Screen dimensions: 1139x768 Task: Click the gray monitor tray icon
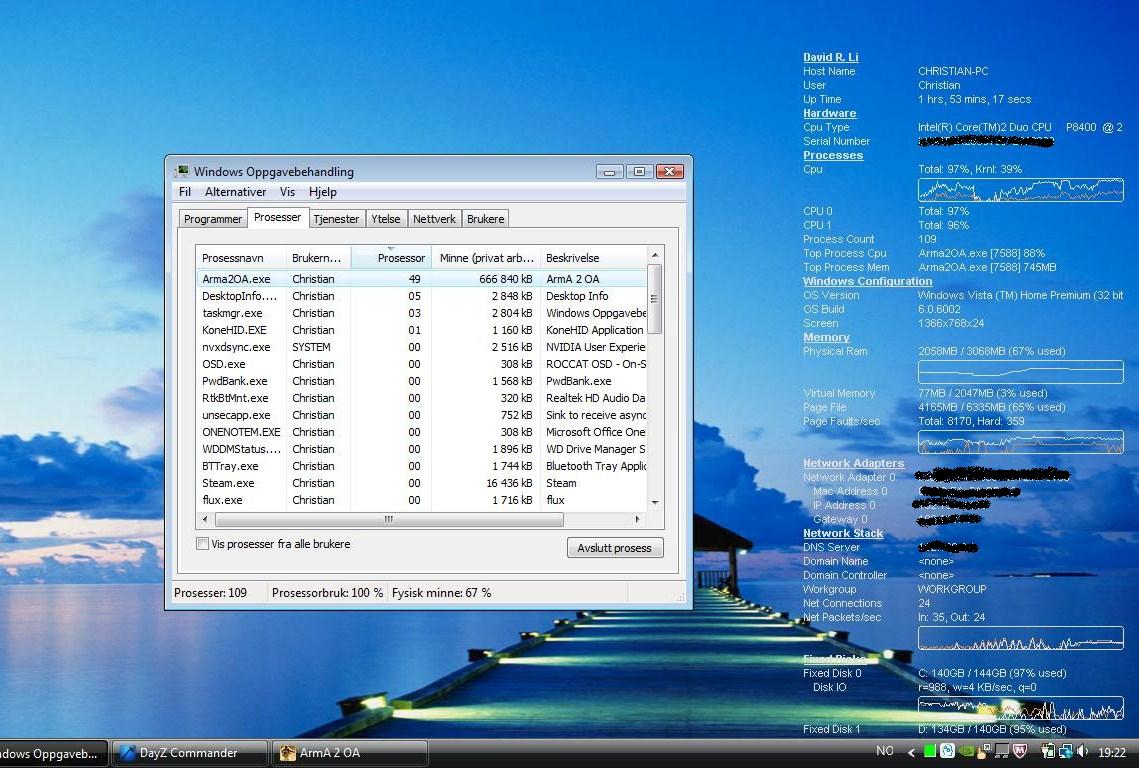[1002, 751]
